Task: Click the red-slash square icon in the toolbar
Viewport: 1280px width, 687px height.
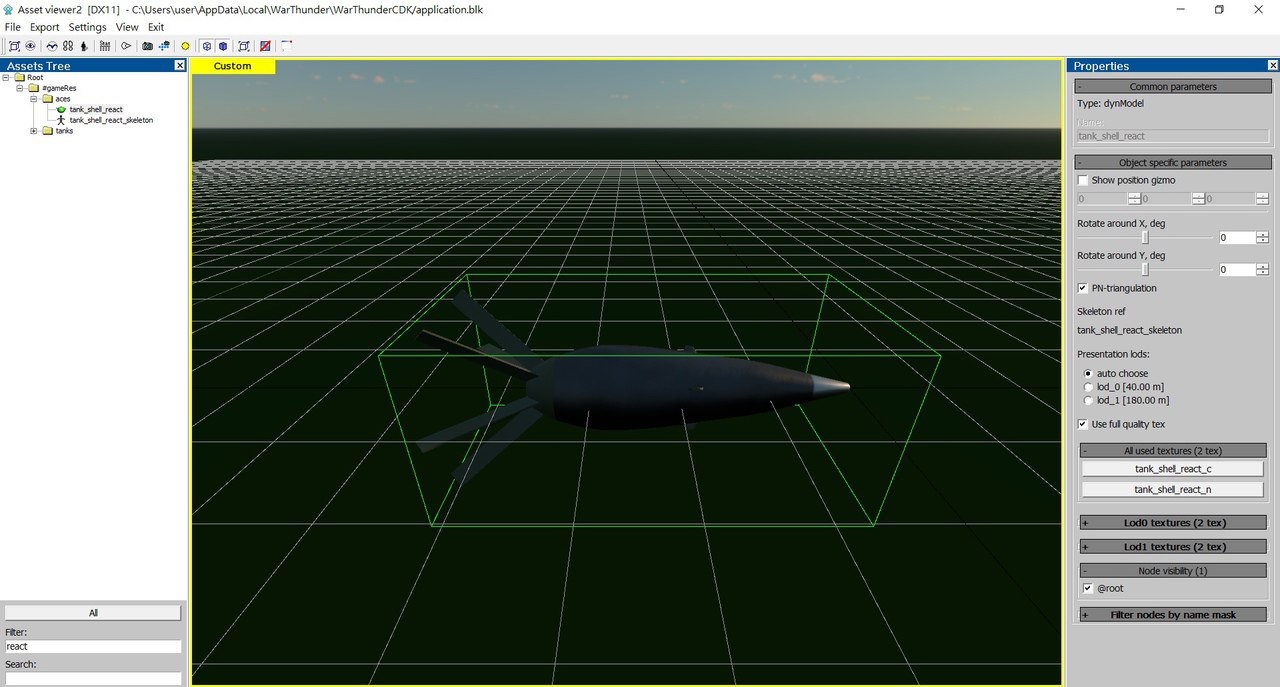Action: click(x=265, y=46)
